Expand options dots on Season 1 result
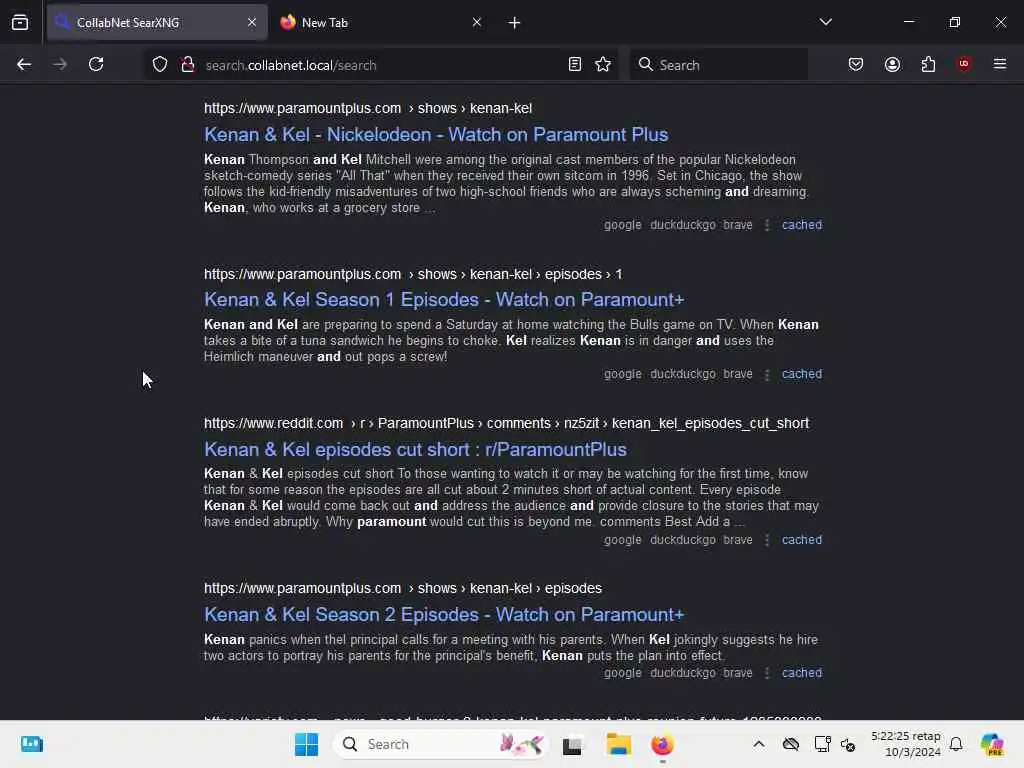 (767, 375)
